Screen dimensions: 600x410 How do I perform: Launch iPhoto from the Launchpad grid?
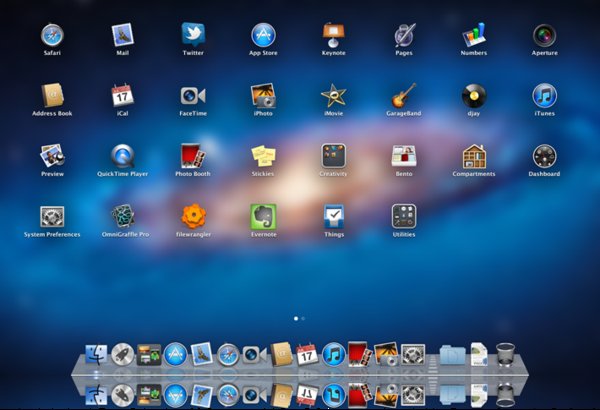(263, 95)
